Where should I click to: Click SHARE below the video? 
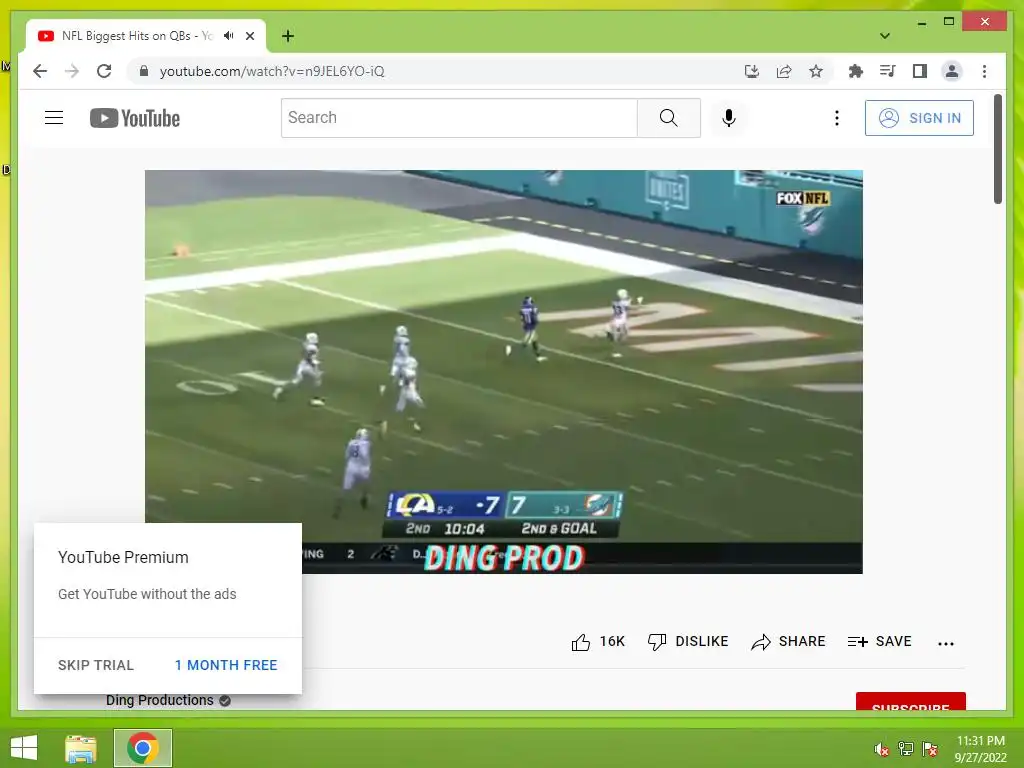[788, 642]
